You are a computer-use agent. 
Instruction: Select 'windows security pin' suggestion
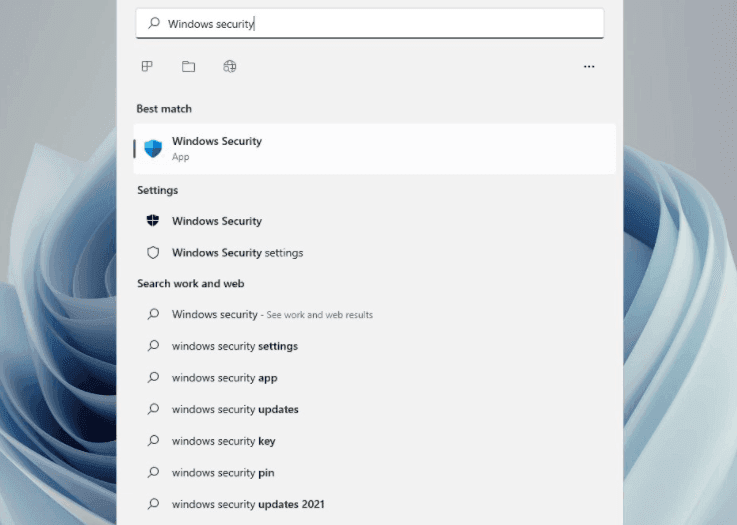375,472
